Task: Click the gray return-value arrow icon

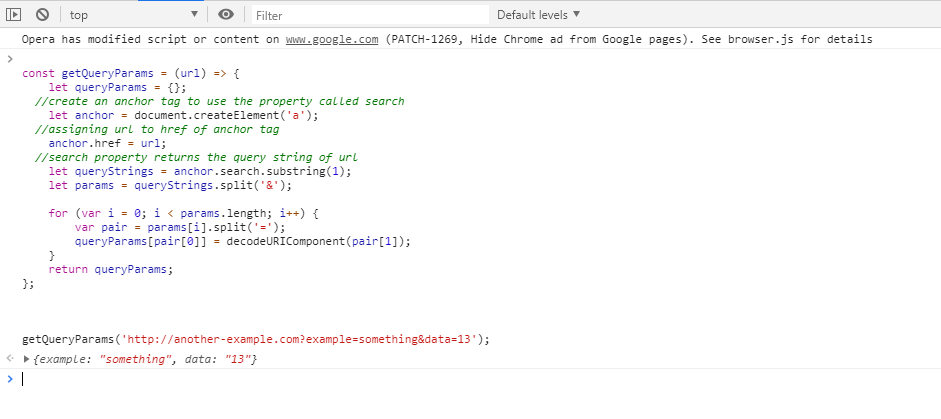Action: click(10, 359)
